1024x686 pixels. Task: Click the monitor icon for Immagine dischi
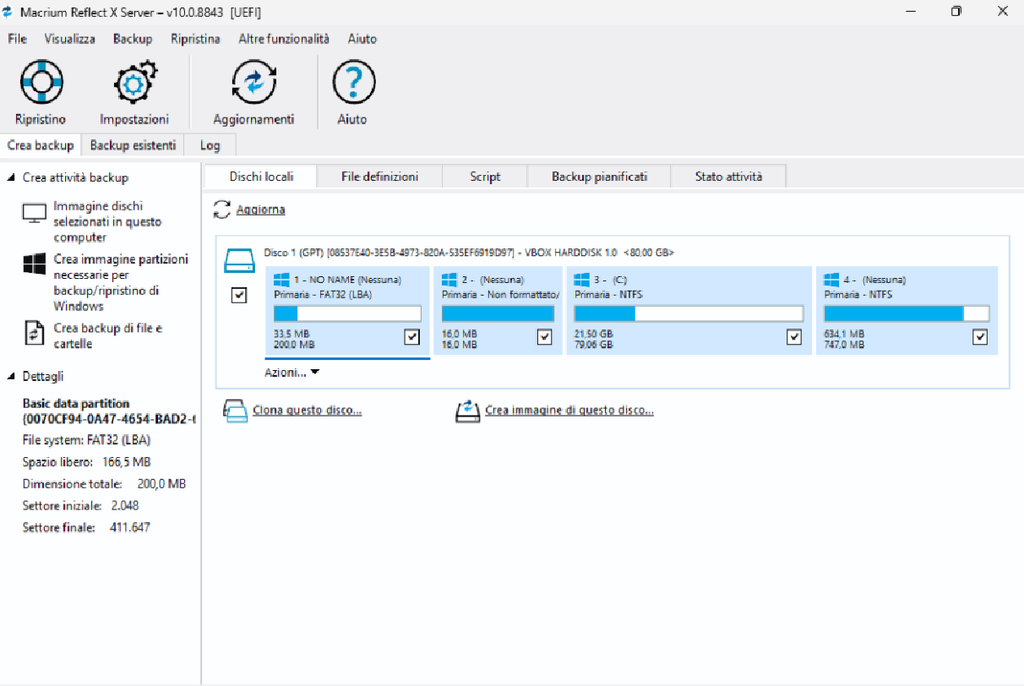click(34, 213)
